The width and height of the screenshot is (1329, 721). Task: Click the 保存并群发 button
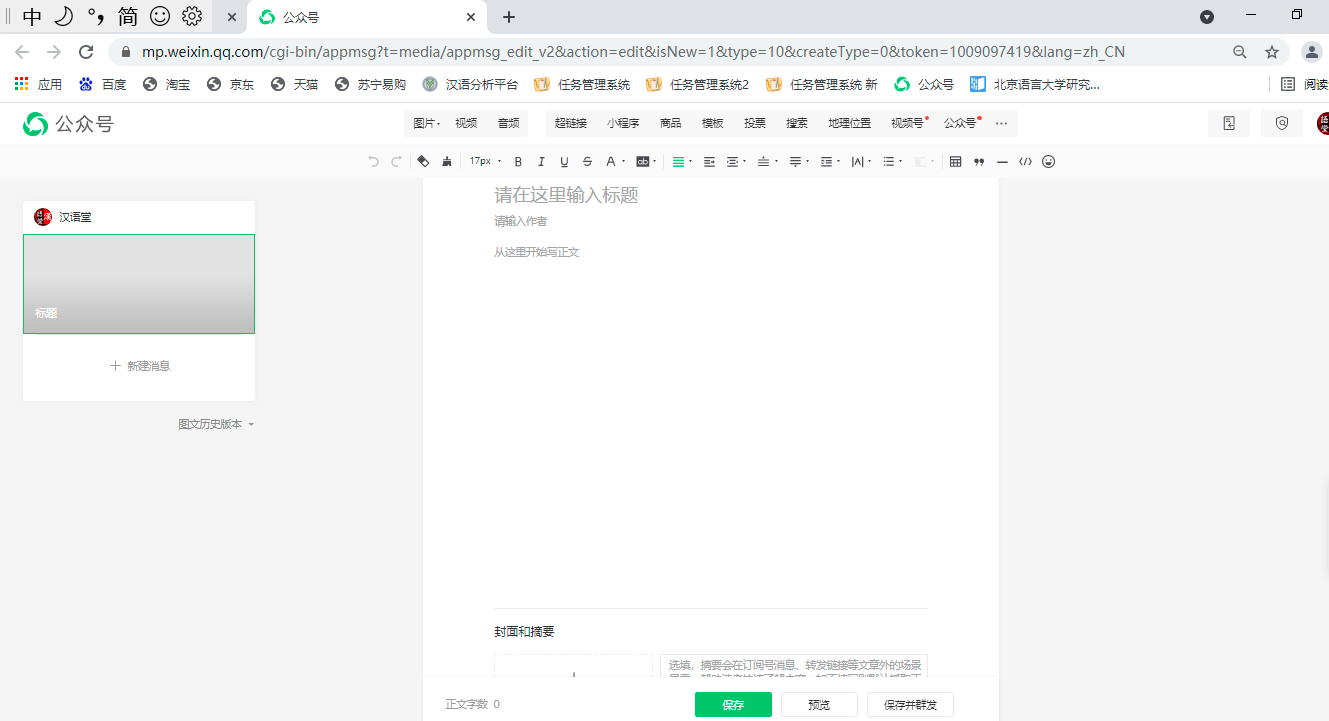[x=910, y=705]
